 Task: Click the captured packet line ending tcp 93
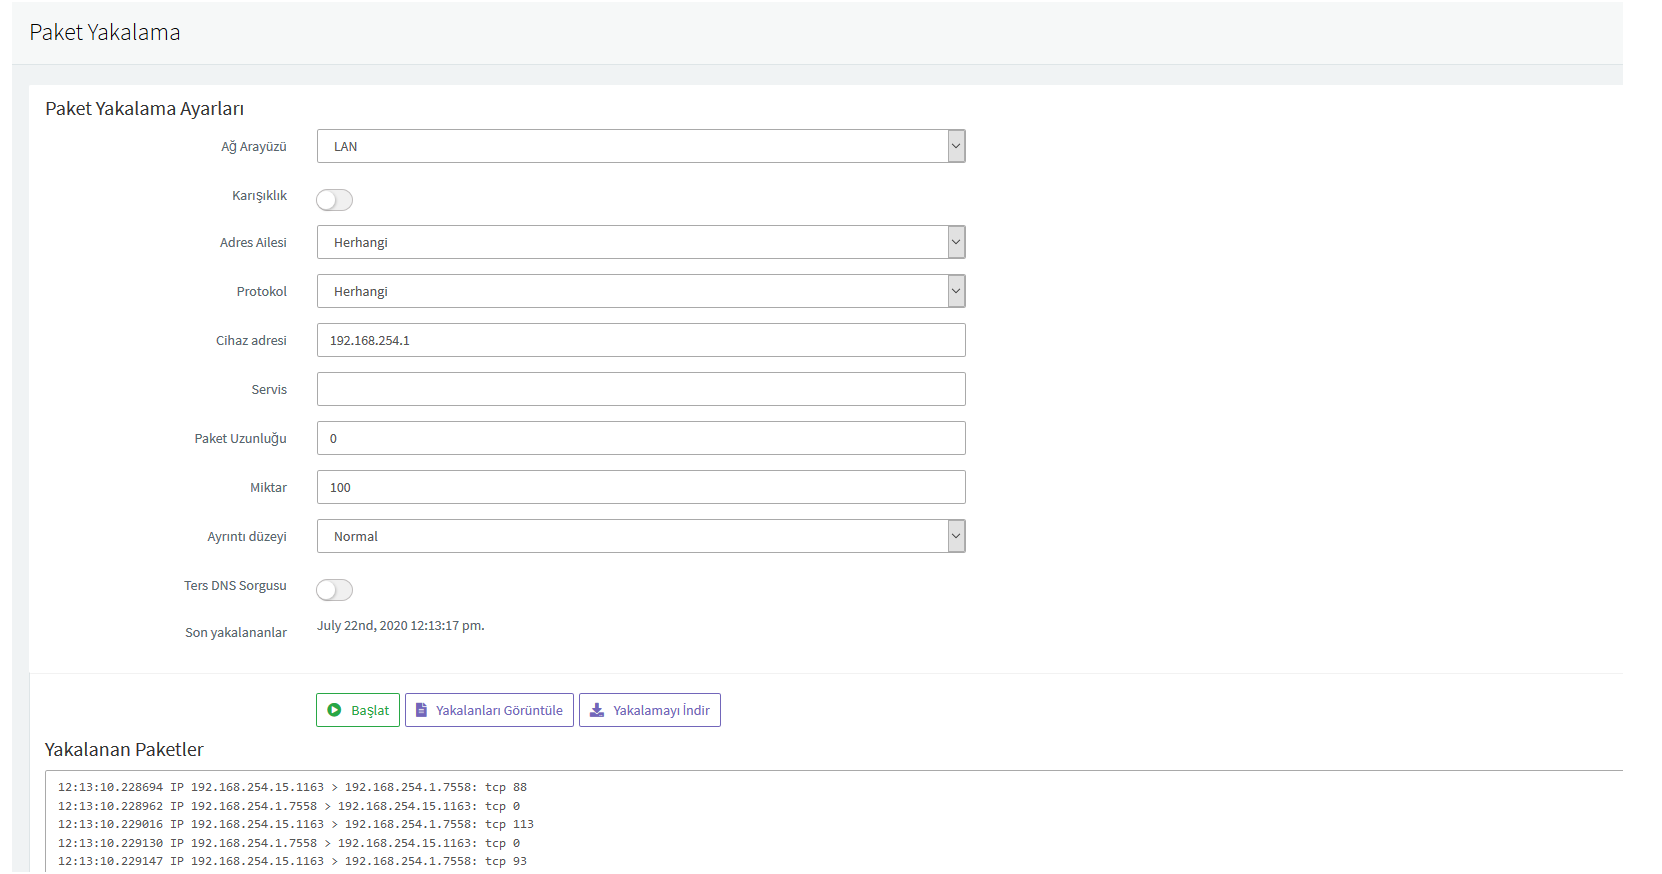tap(292, 861)
